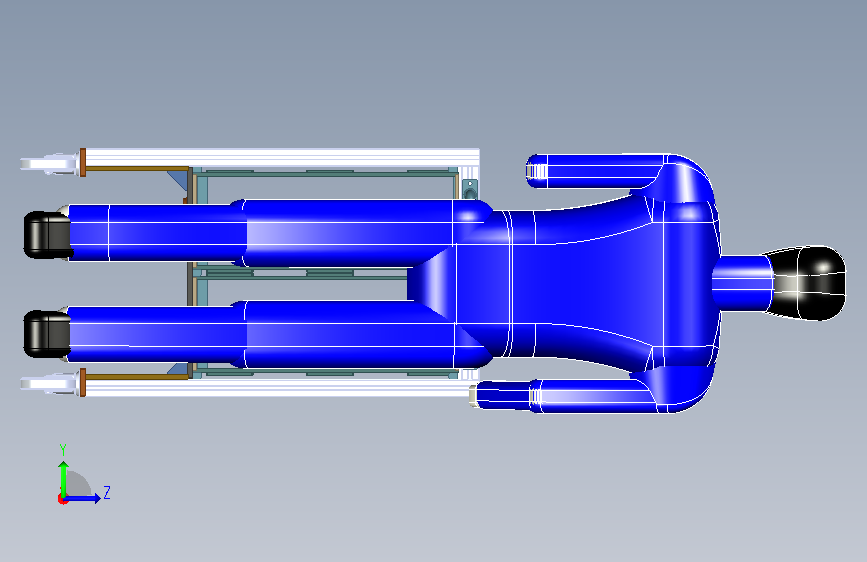This screenshot has height=562, width=867.
Task: Select the top white frame rail
Action: [282, 157]
